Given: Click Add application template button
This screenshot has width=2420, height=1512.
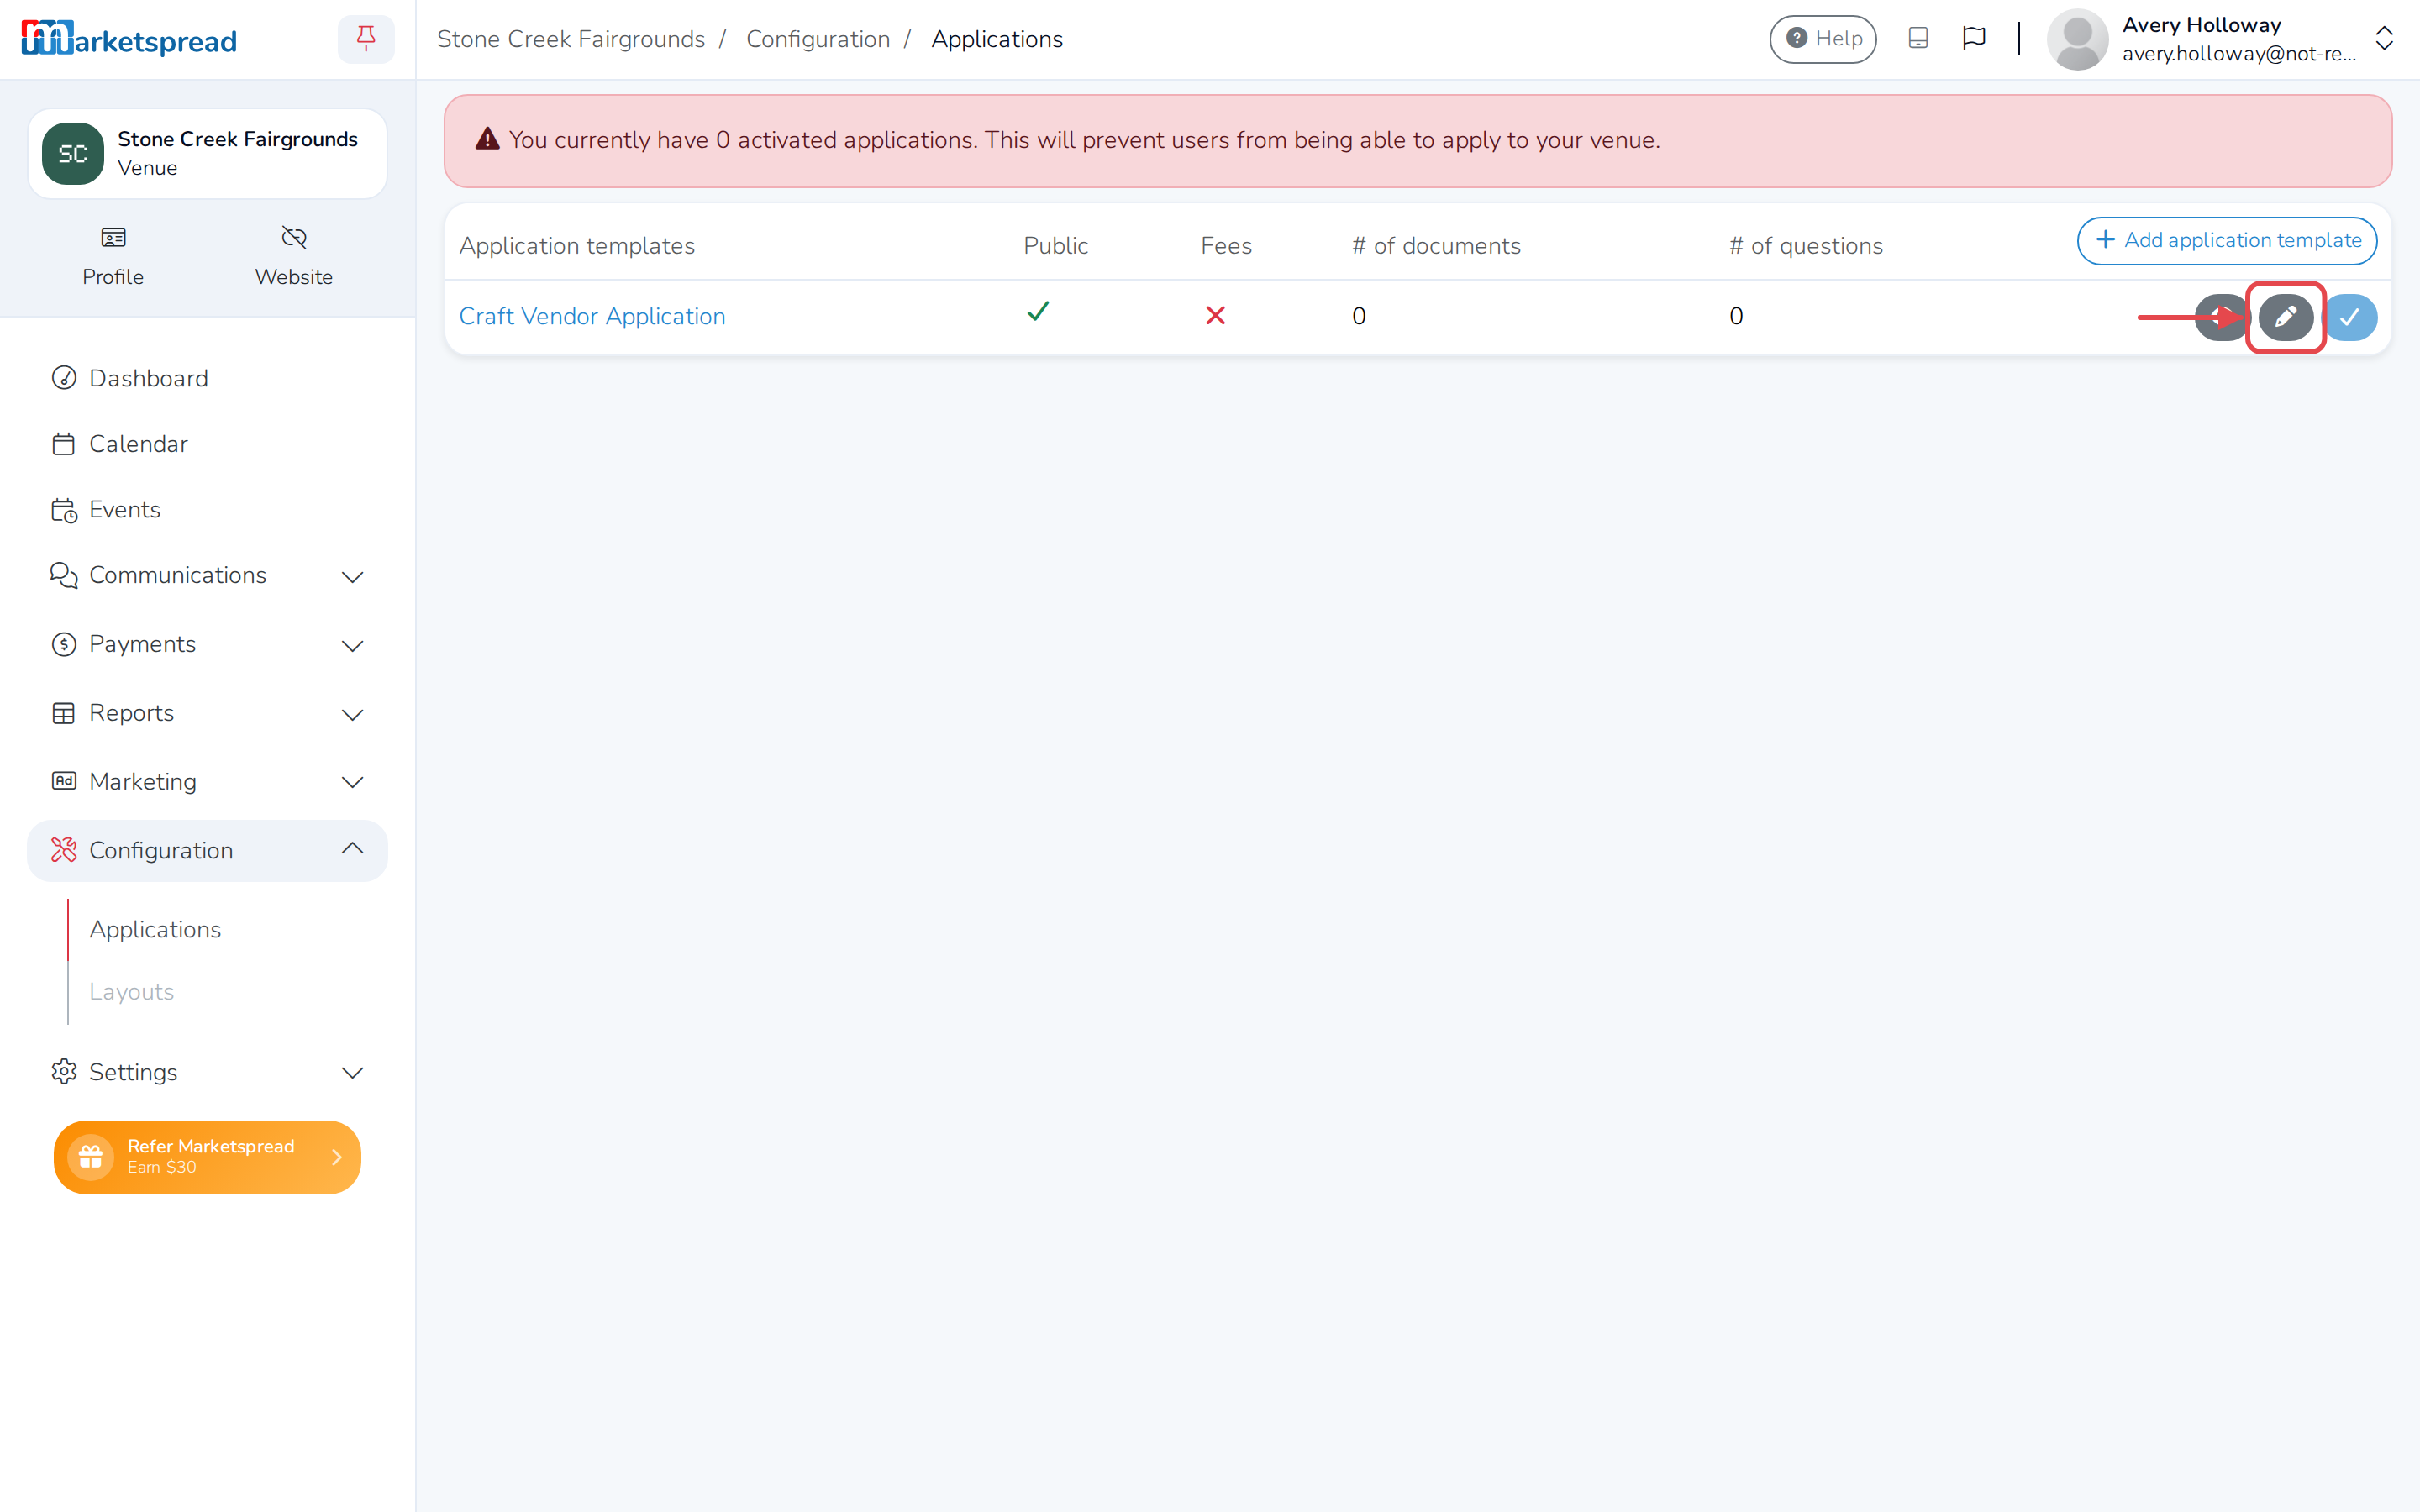Looking at the screenshot, I should click(2226, 240).
